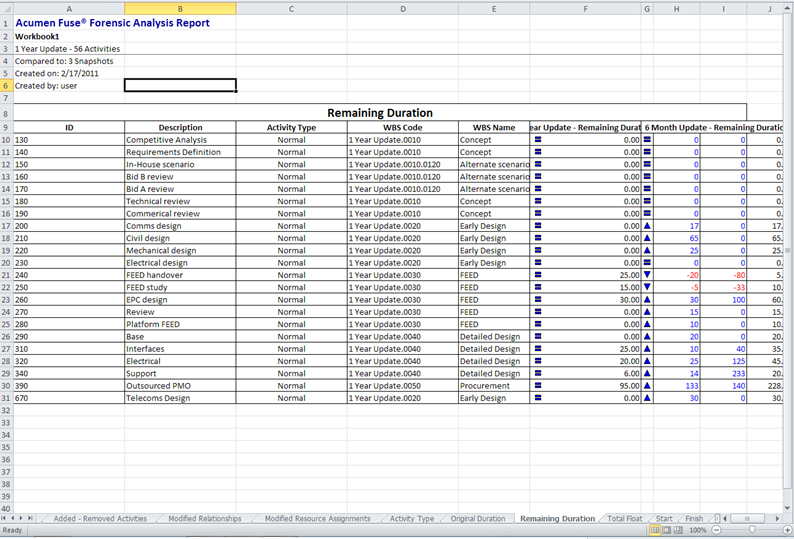Click the up arrow indicator for Comms design
The image size is (794, 539).
pyautogui.click(x=647, y=226)
